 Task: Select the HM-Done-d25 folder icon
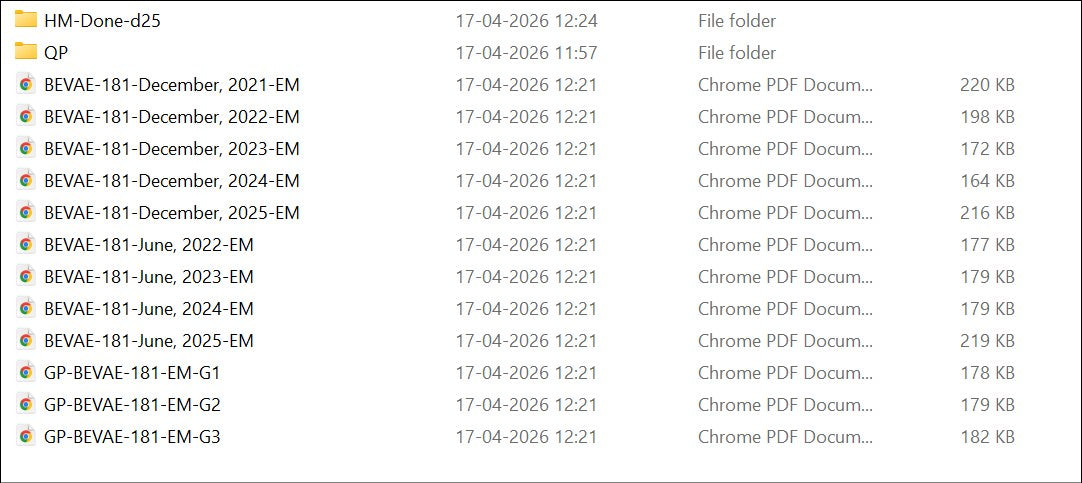(x=26, y=20)
